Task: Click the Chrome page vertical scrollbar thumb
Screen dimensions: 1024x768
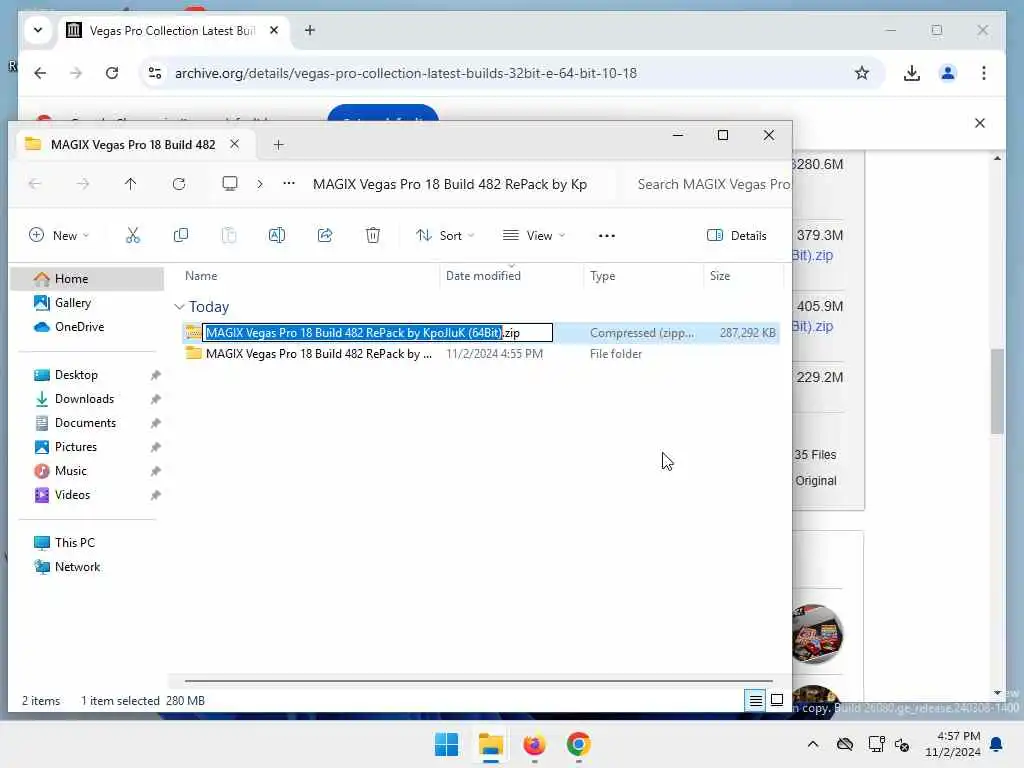Action: [997, 392]
